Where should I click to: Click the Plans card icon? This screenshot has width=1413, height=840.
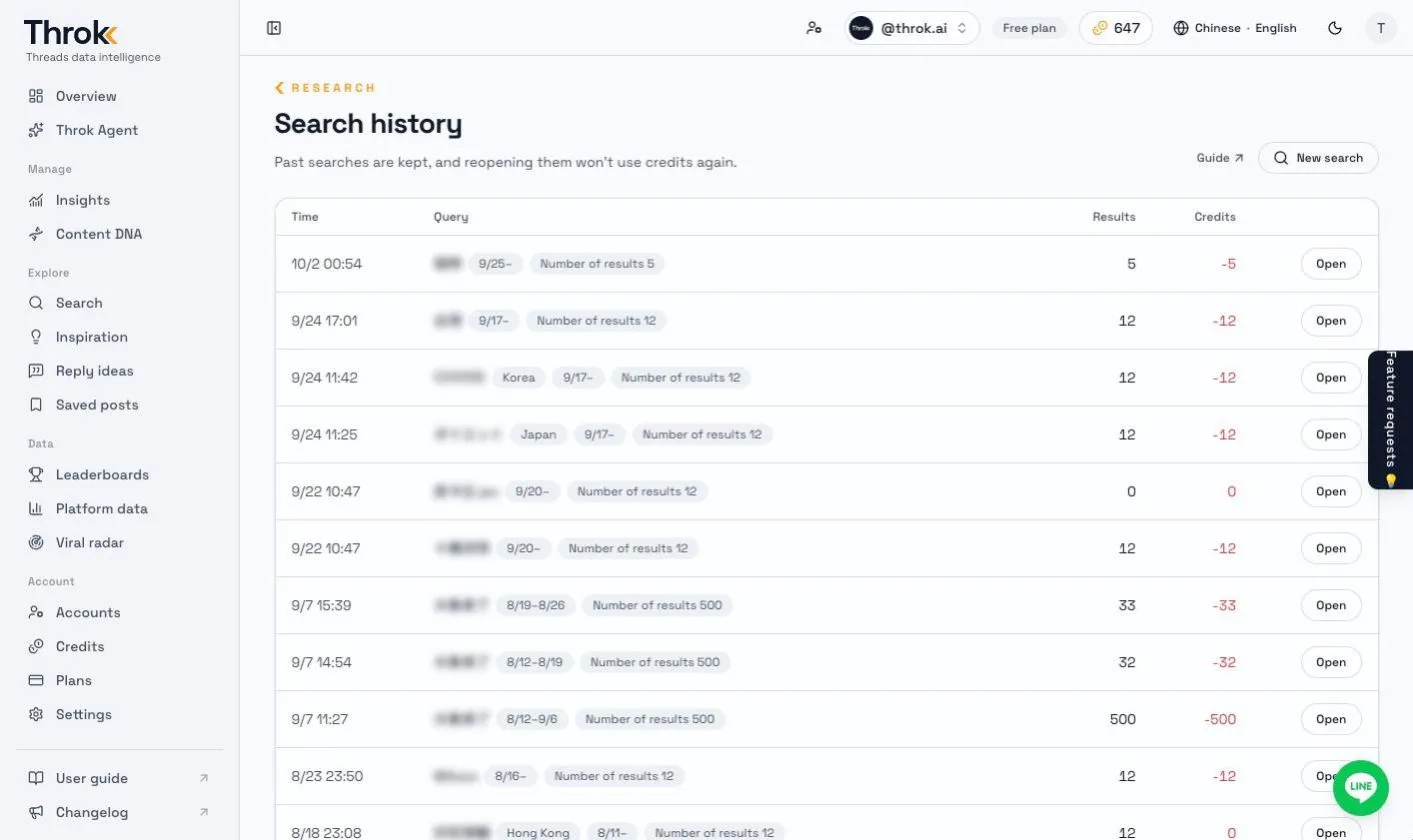[36, 681]
